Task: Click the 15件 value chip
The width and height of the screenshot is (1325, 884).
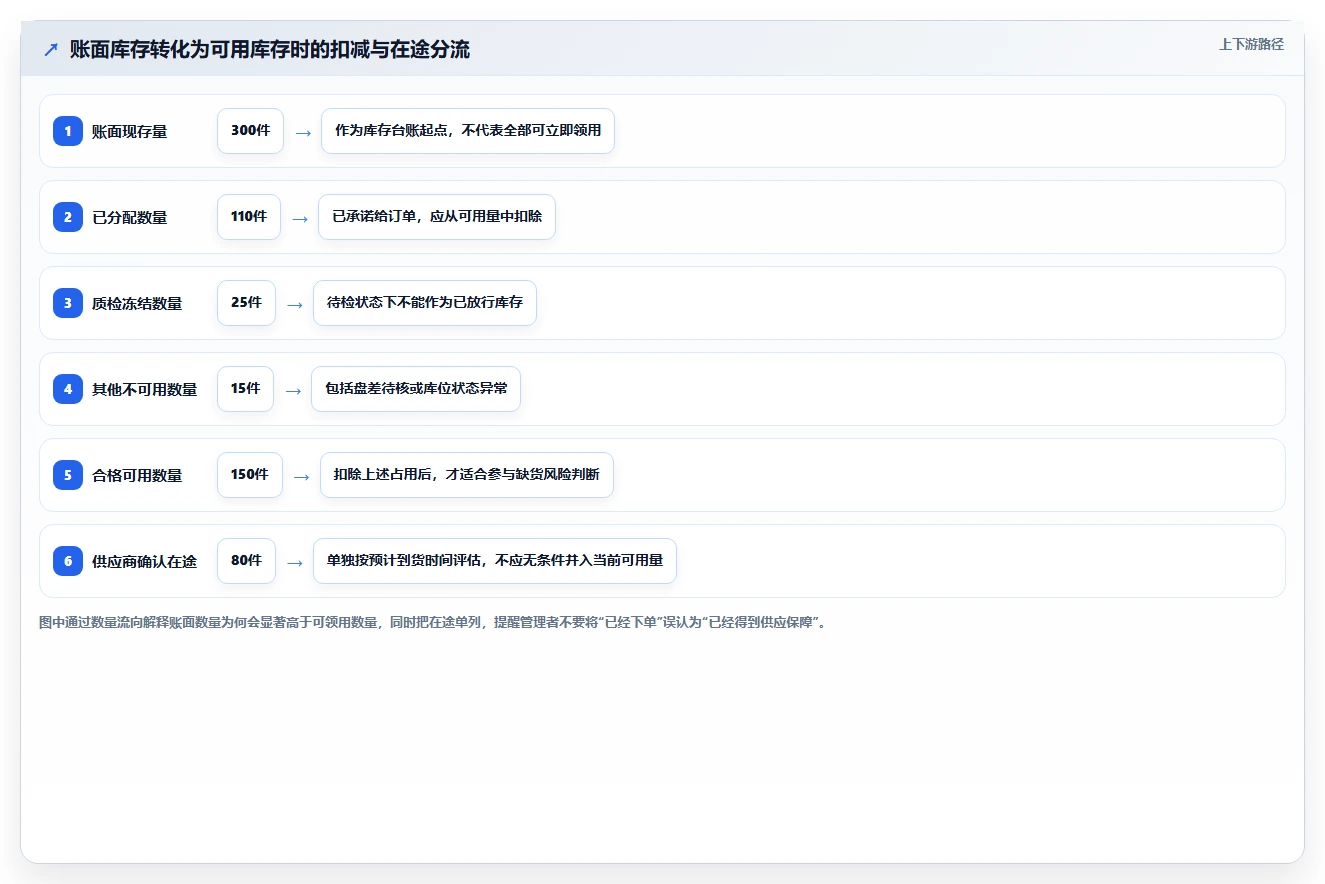Action: tap(245, 389)
